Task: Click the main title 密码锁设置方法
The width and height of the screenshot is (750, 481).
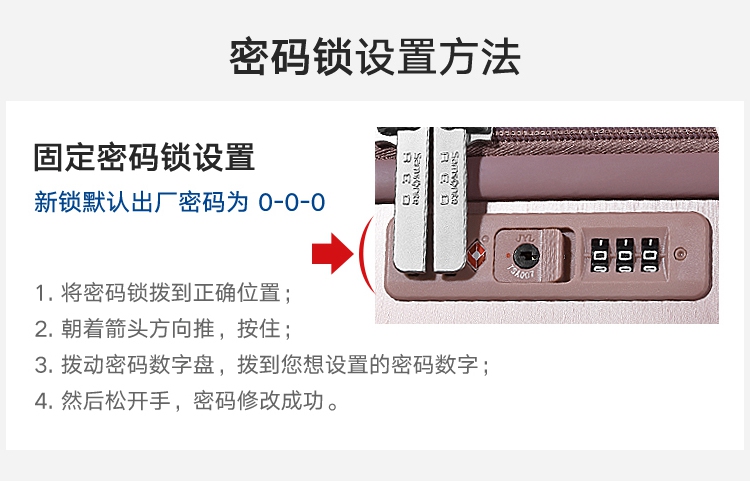Action: point(375,57)
